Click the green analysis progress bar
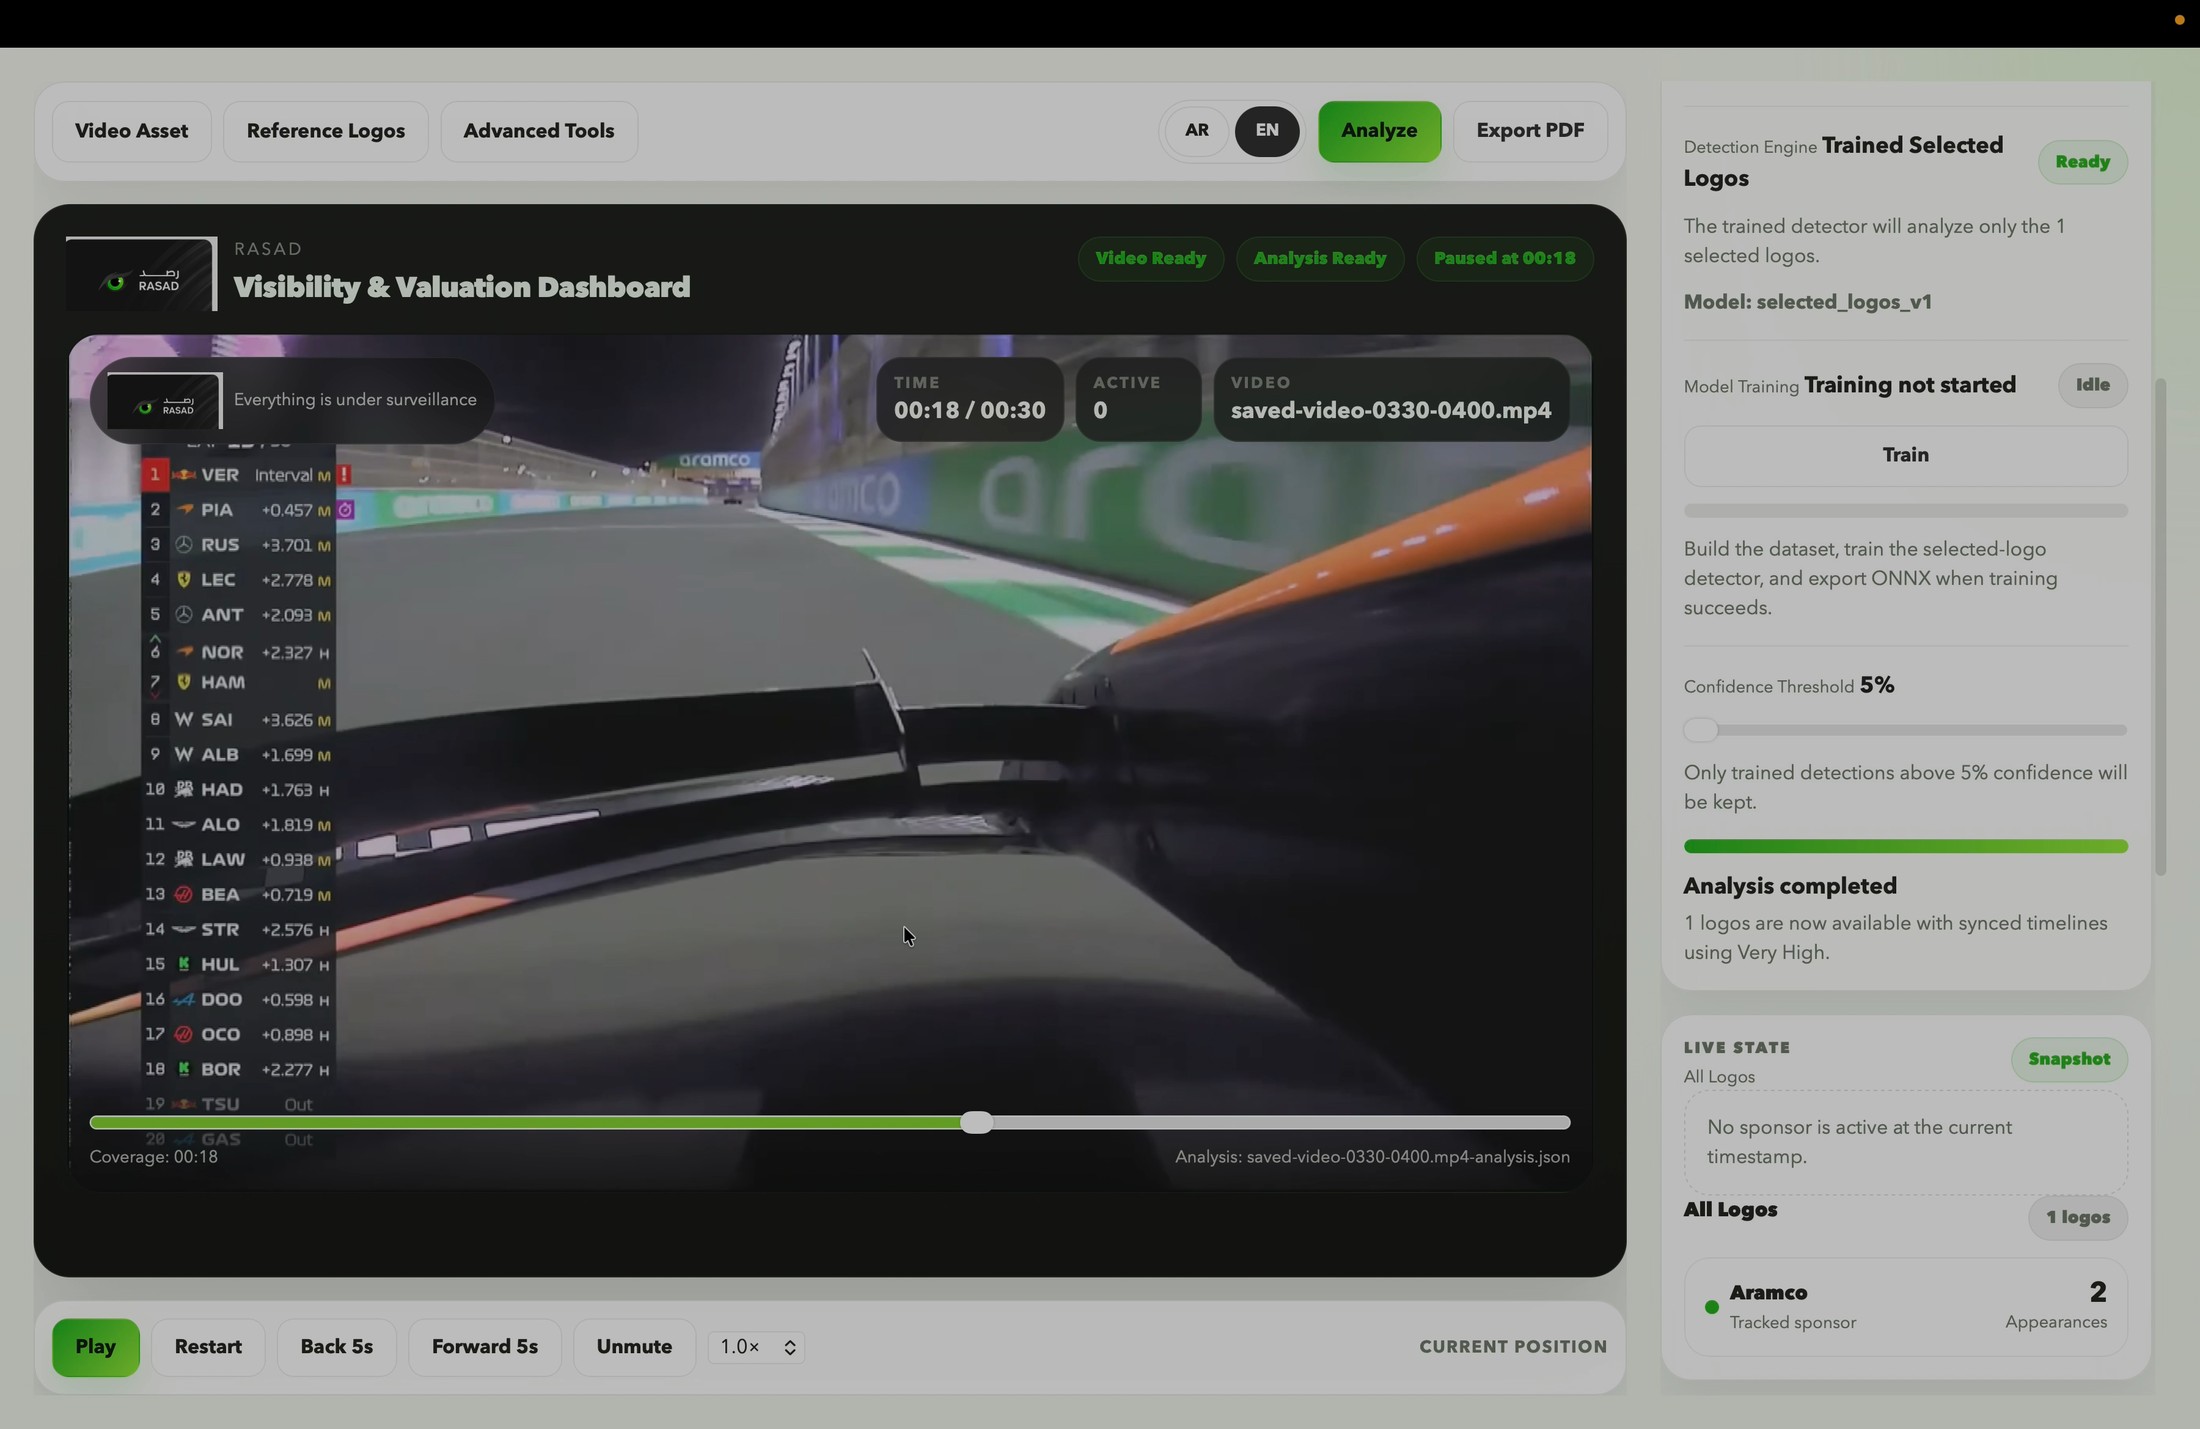The height and width of the screenshot is (1429, 2200). (x=1905, y=846)
